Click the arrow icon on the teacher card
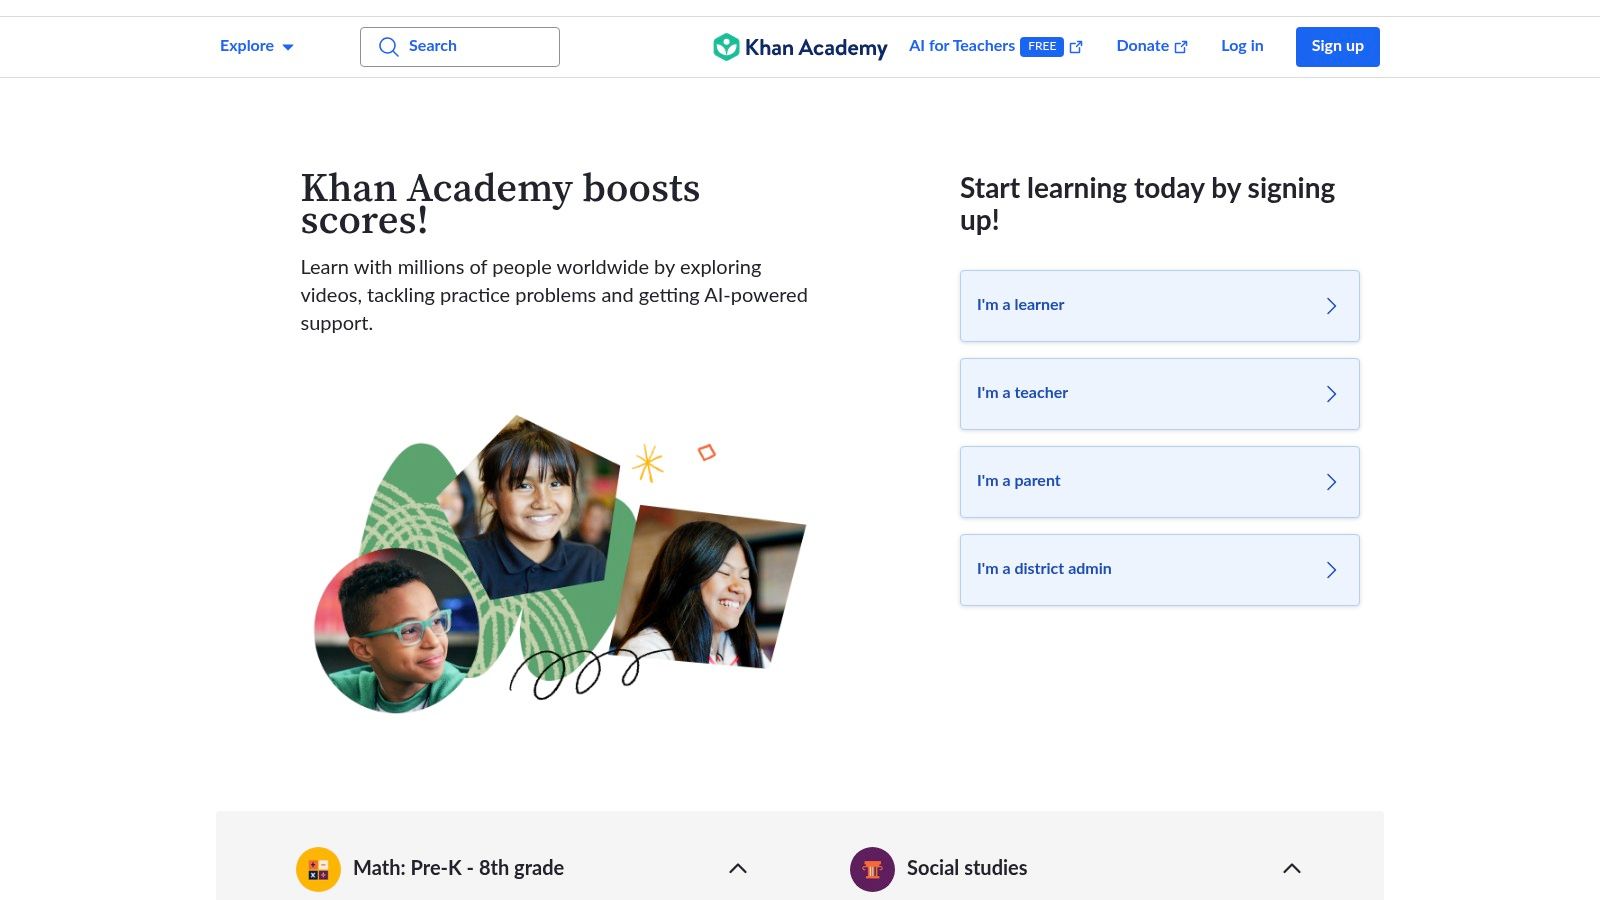The width and height of the screenshot is (1600, 900). 1331,394
